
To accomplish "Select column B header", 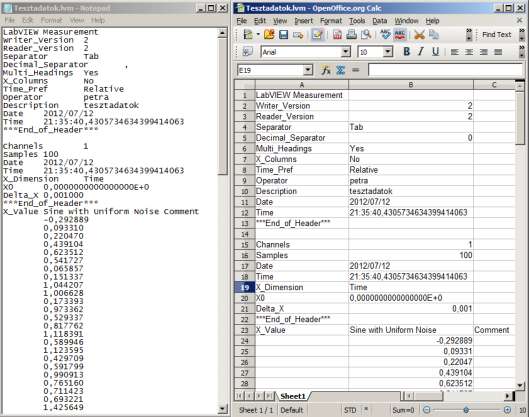I will (x=411, y=85).
